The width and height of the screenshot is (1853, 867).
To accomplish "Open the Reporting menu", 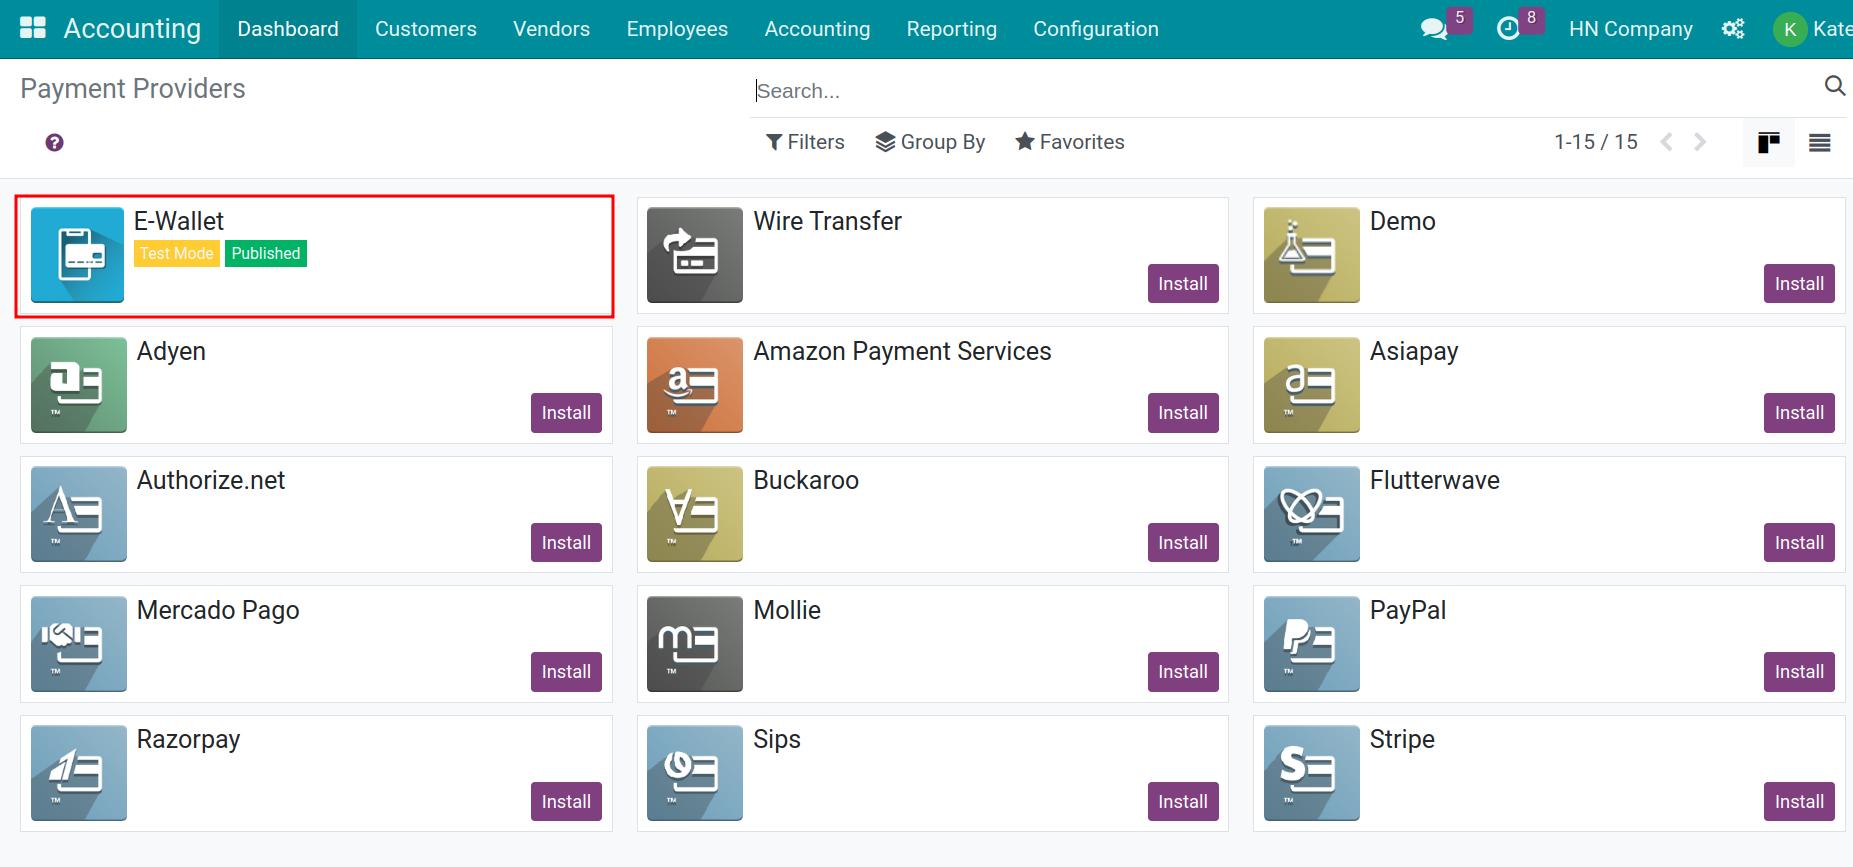I will pyautogui.click(x=951, y=29).
